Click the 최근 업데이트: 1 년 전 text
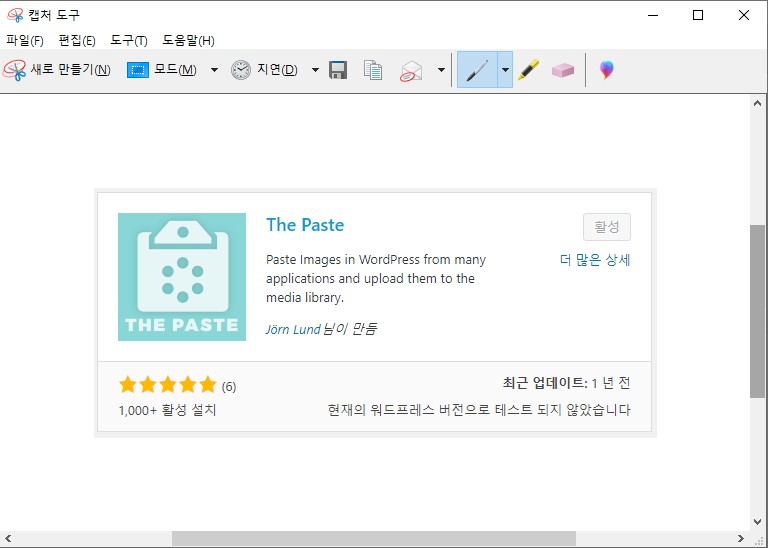 [x=566, y=382]
